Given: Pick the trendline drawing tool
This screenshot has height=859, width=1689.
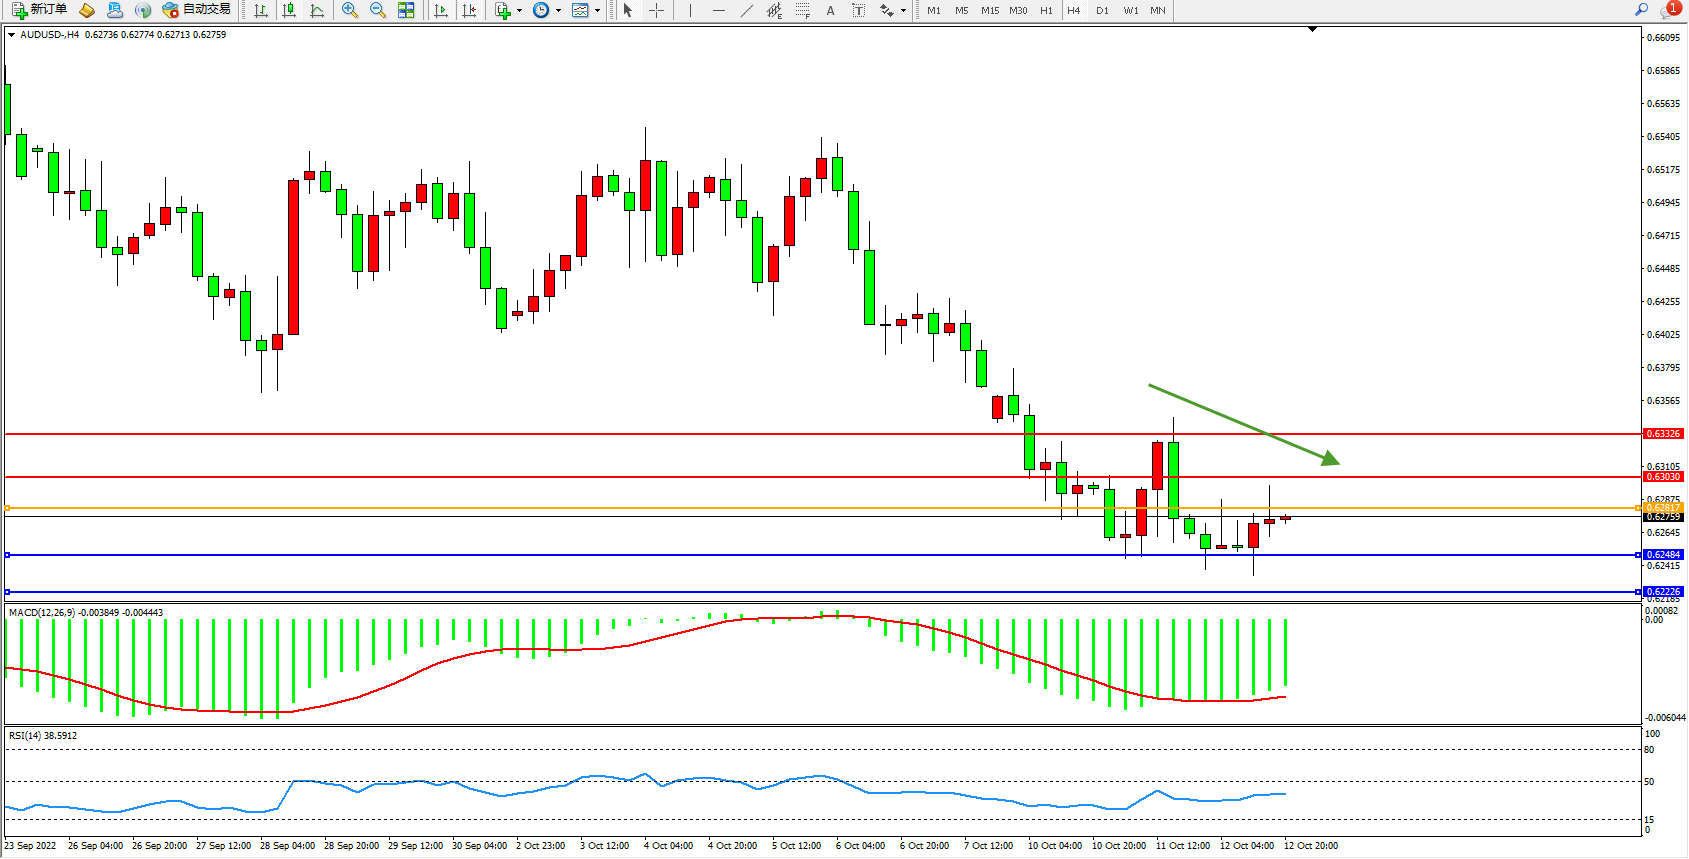Looking at the screenshot, I should (x=746, y=10).
